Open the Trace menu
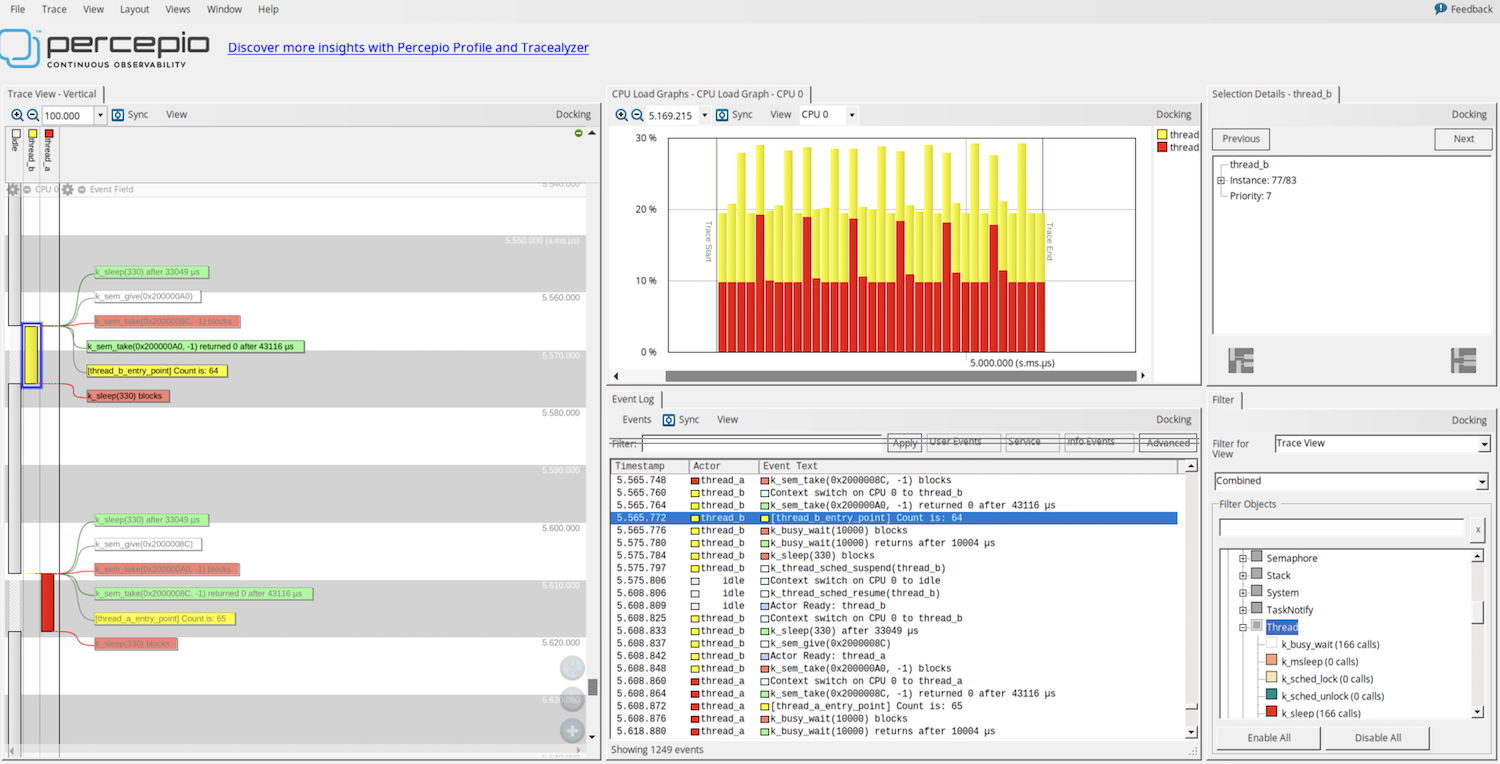 [x=53, y=9]
